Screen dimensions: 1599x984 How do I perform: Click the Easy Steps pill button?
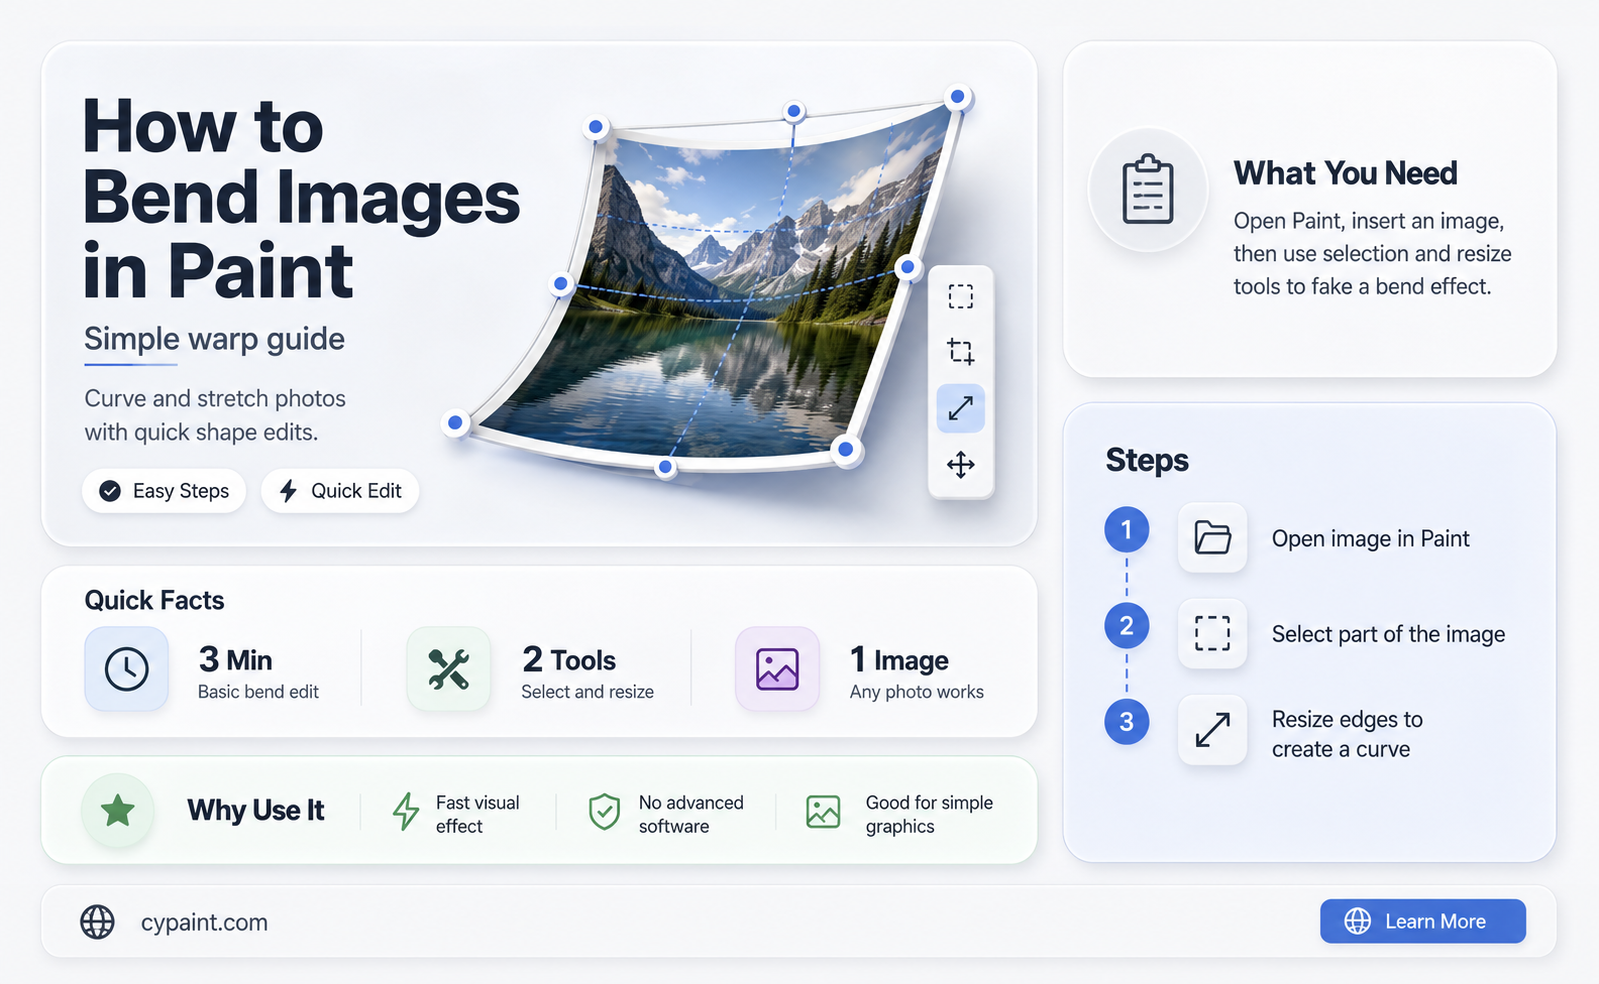pyautogui.click(x=164, y=491)
